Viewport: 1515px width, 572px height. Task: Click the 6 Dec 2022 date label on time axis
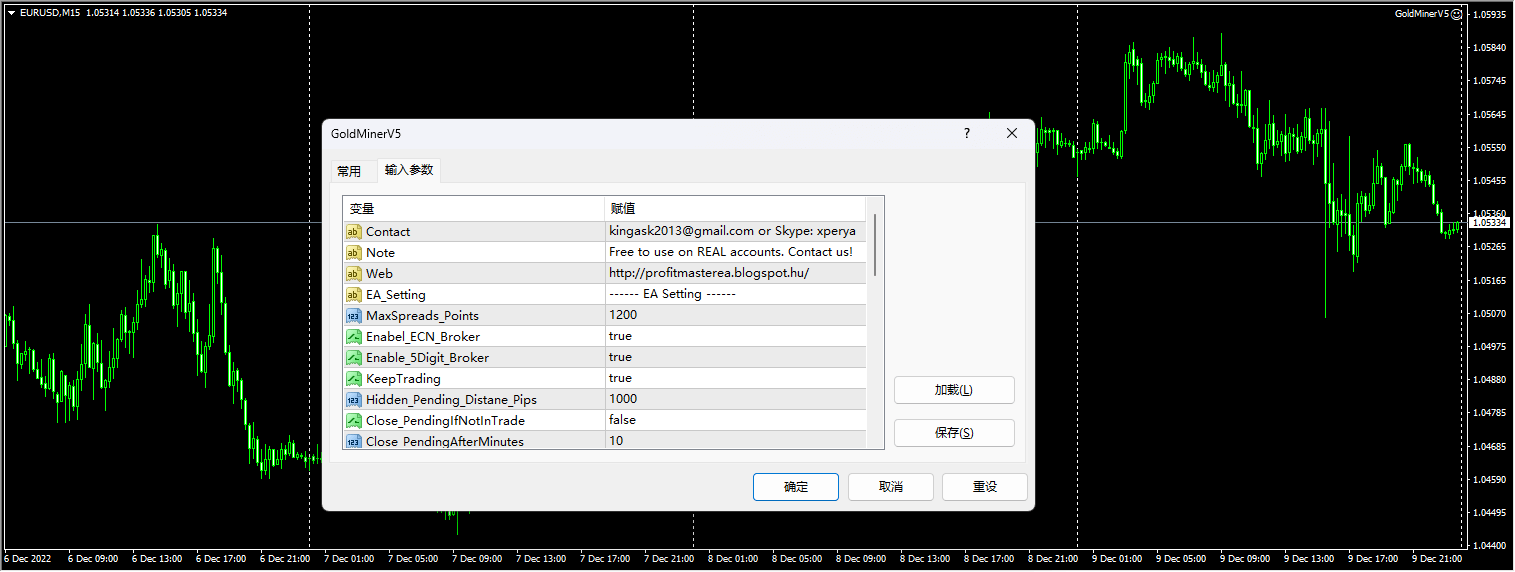(30, 559)
